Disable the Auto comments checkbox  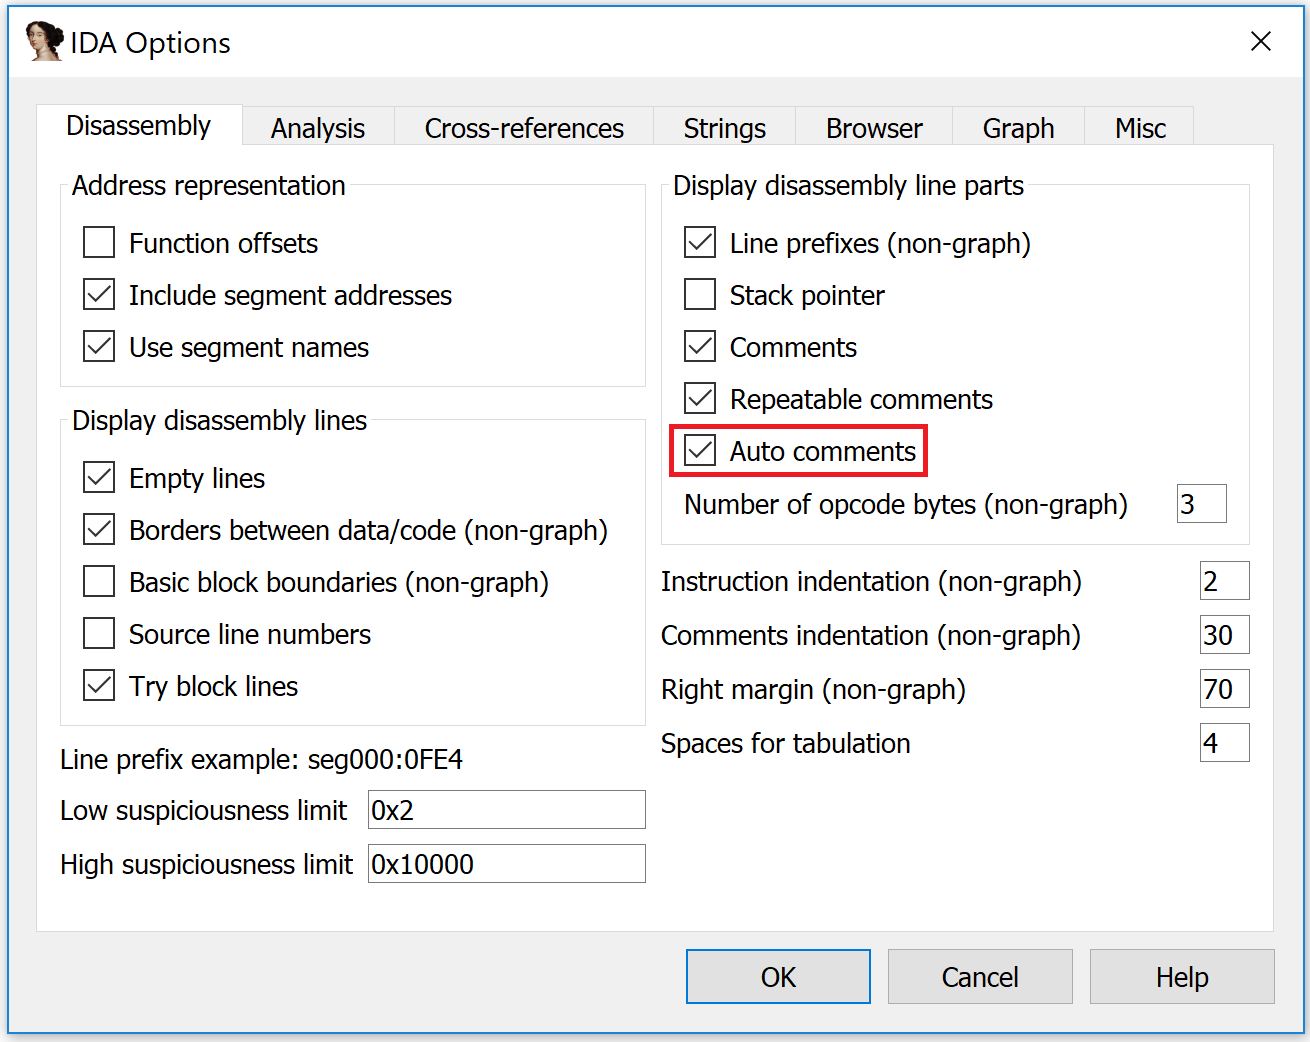[x=700, y=451]
